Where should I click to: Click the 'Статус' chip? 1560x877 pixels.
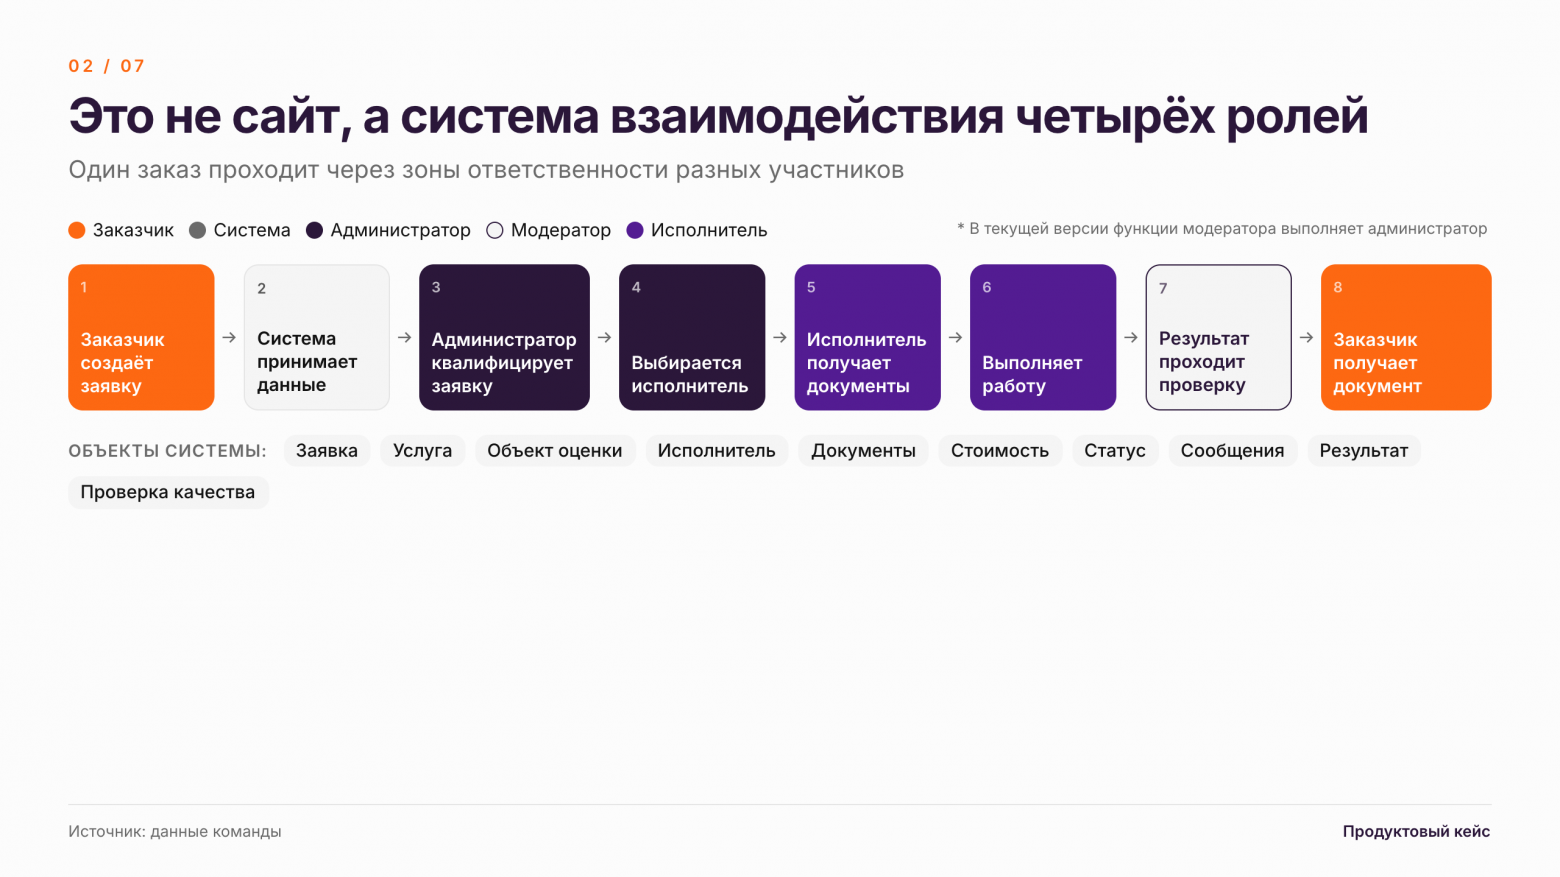[x=1115, y=451]
